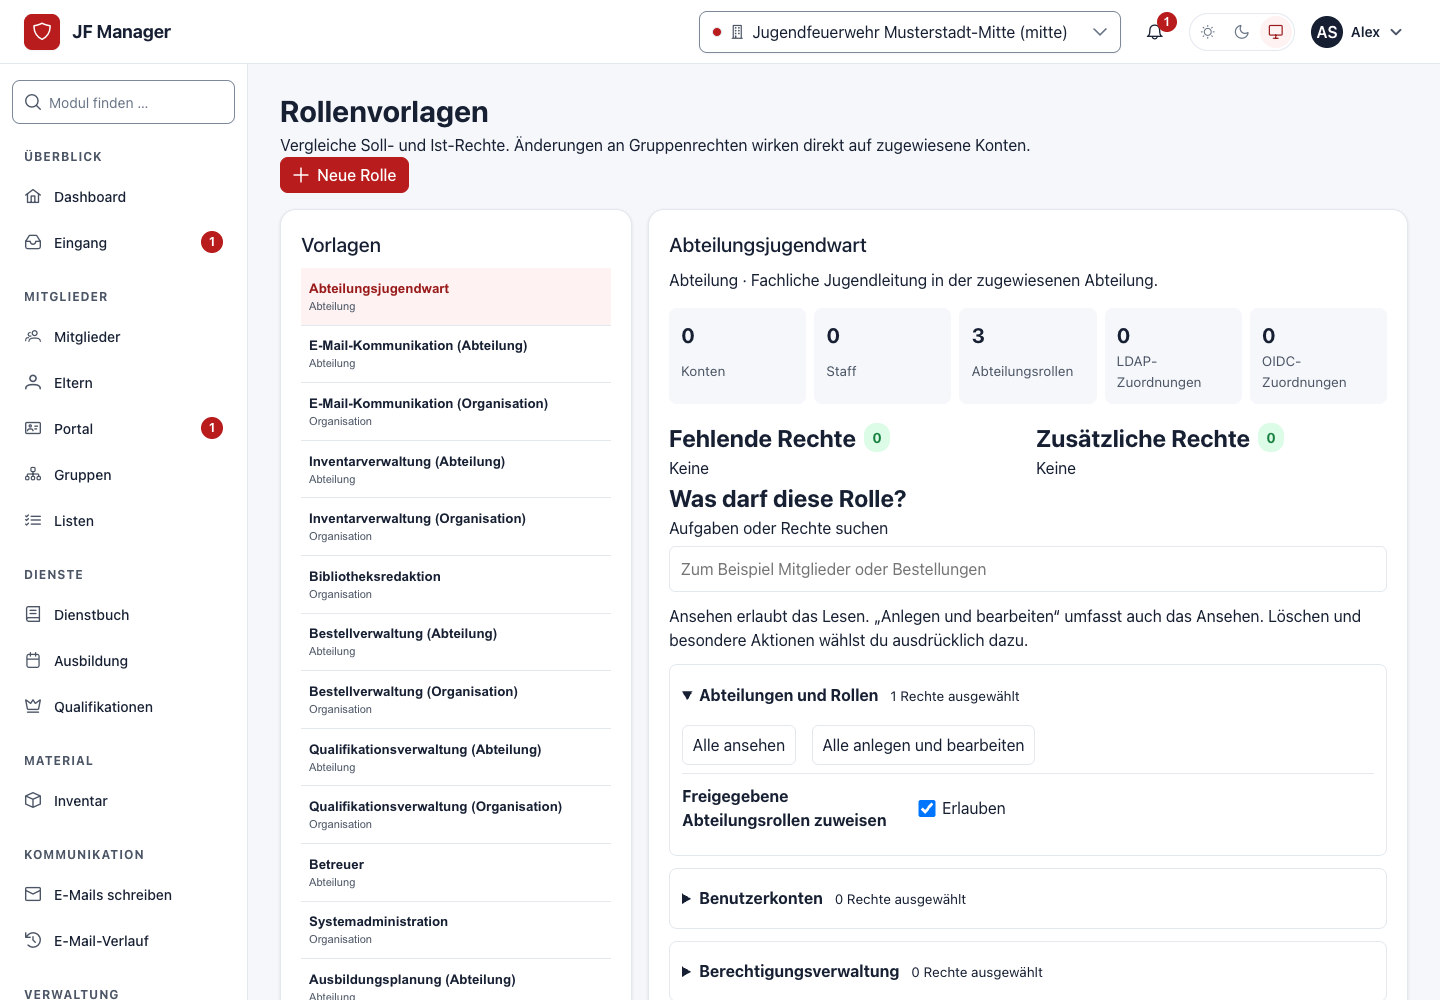The image size is (1440, 1000).
Task: Click the JF Manager shield logo
Action: [42, 32]
